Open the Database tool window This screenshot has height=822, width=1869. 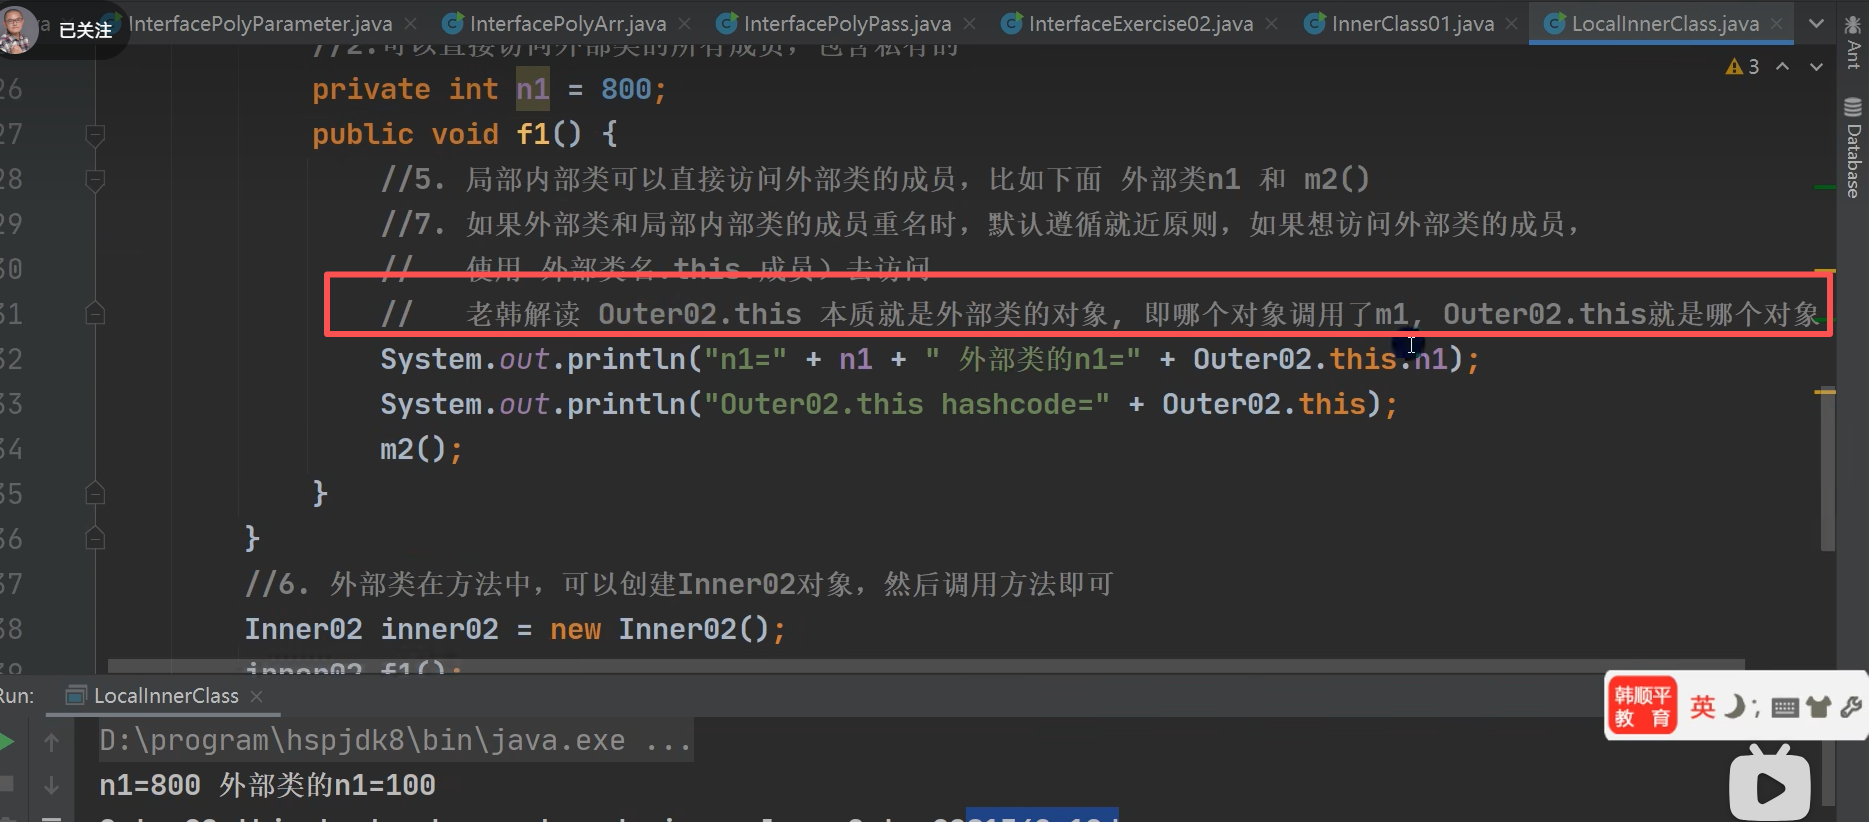[x=1853, y=149]
